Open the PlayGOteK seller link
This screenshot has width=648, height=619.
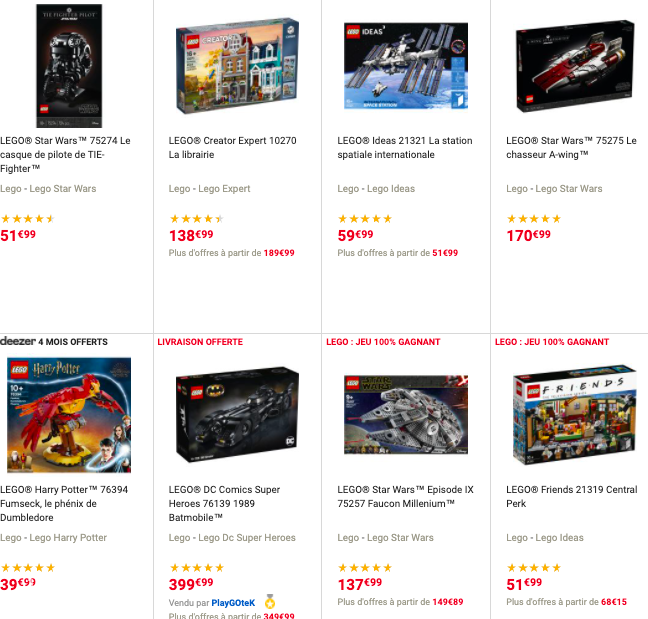pos(233,603)
